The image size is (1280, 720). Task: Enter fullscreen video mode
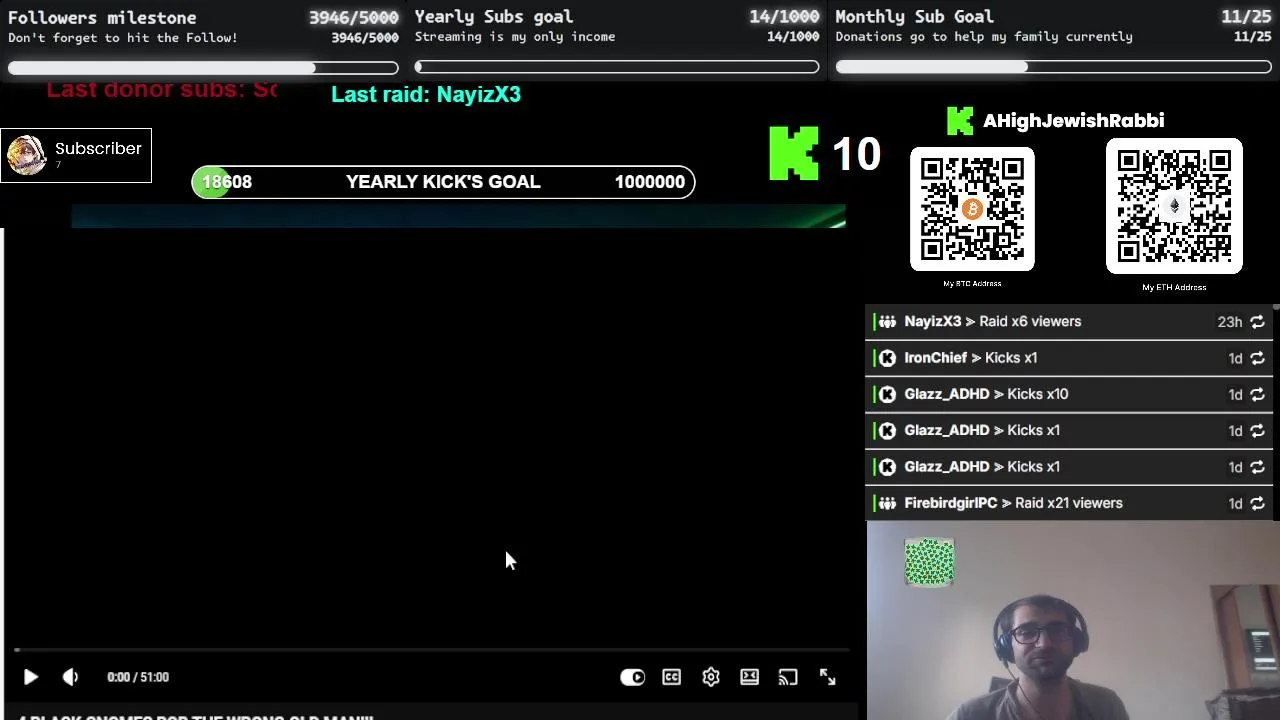click(828, 677)
